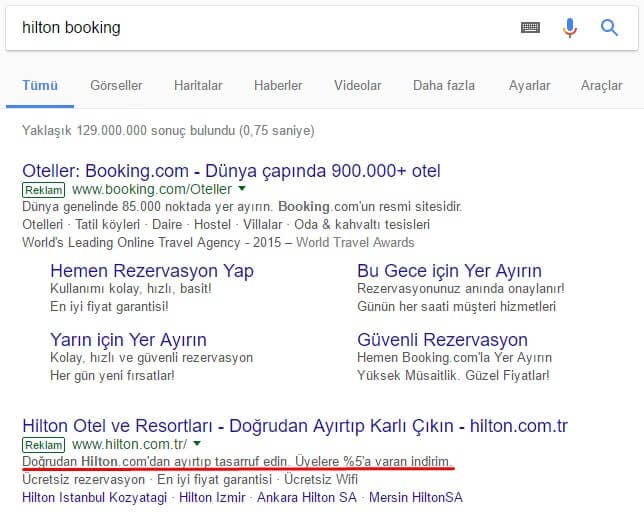Click the Reklam badge on Booking.com ad
The height and width of the screenshot is (516, 644).
click(x=44, y=190)
